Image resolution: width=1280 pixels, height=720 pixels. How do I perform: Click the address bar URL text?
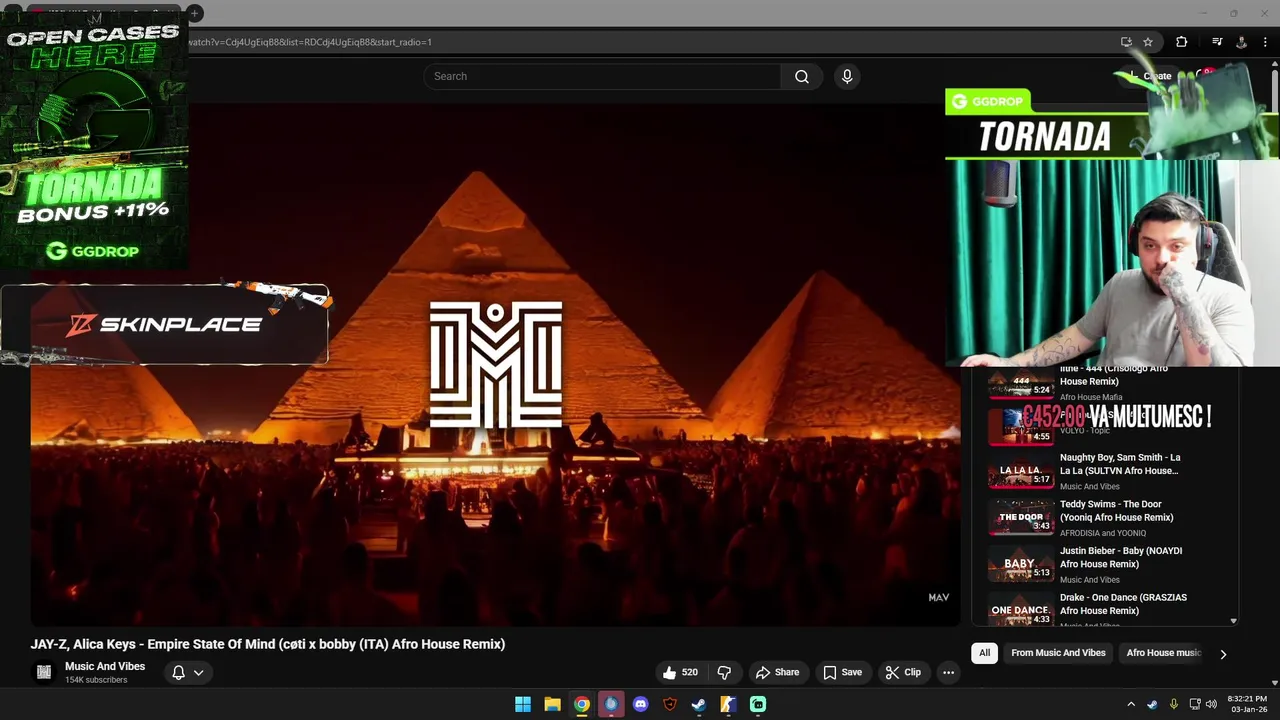(310, 42)
